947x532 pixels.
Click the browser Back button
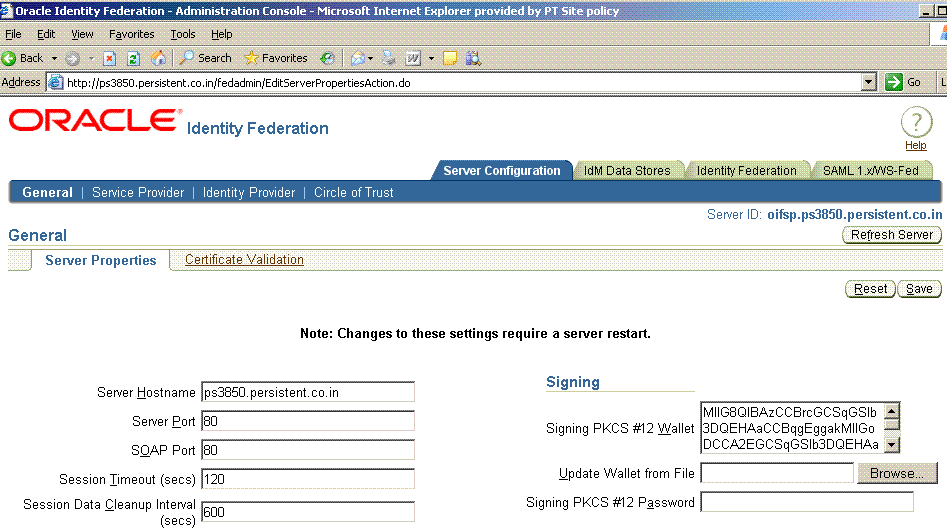[22, 58]
